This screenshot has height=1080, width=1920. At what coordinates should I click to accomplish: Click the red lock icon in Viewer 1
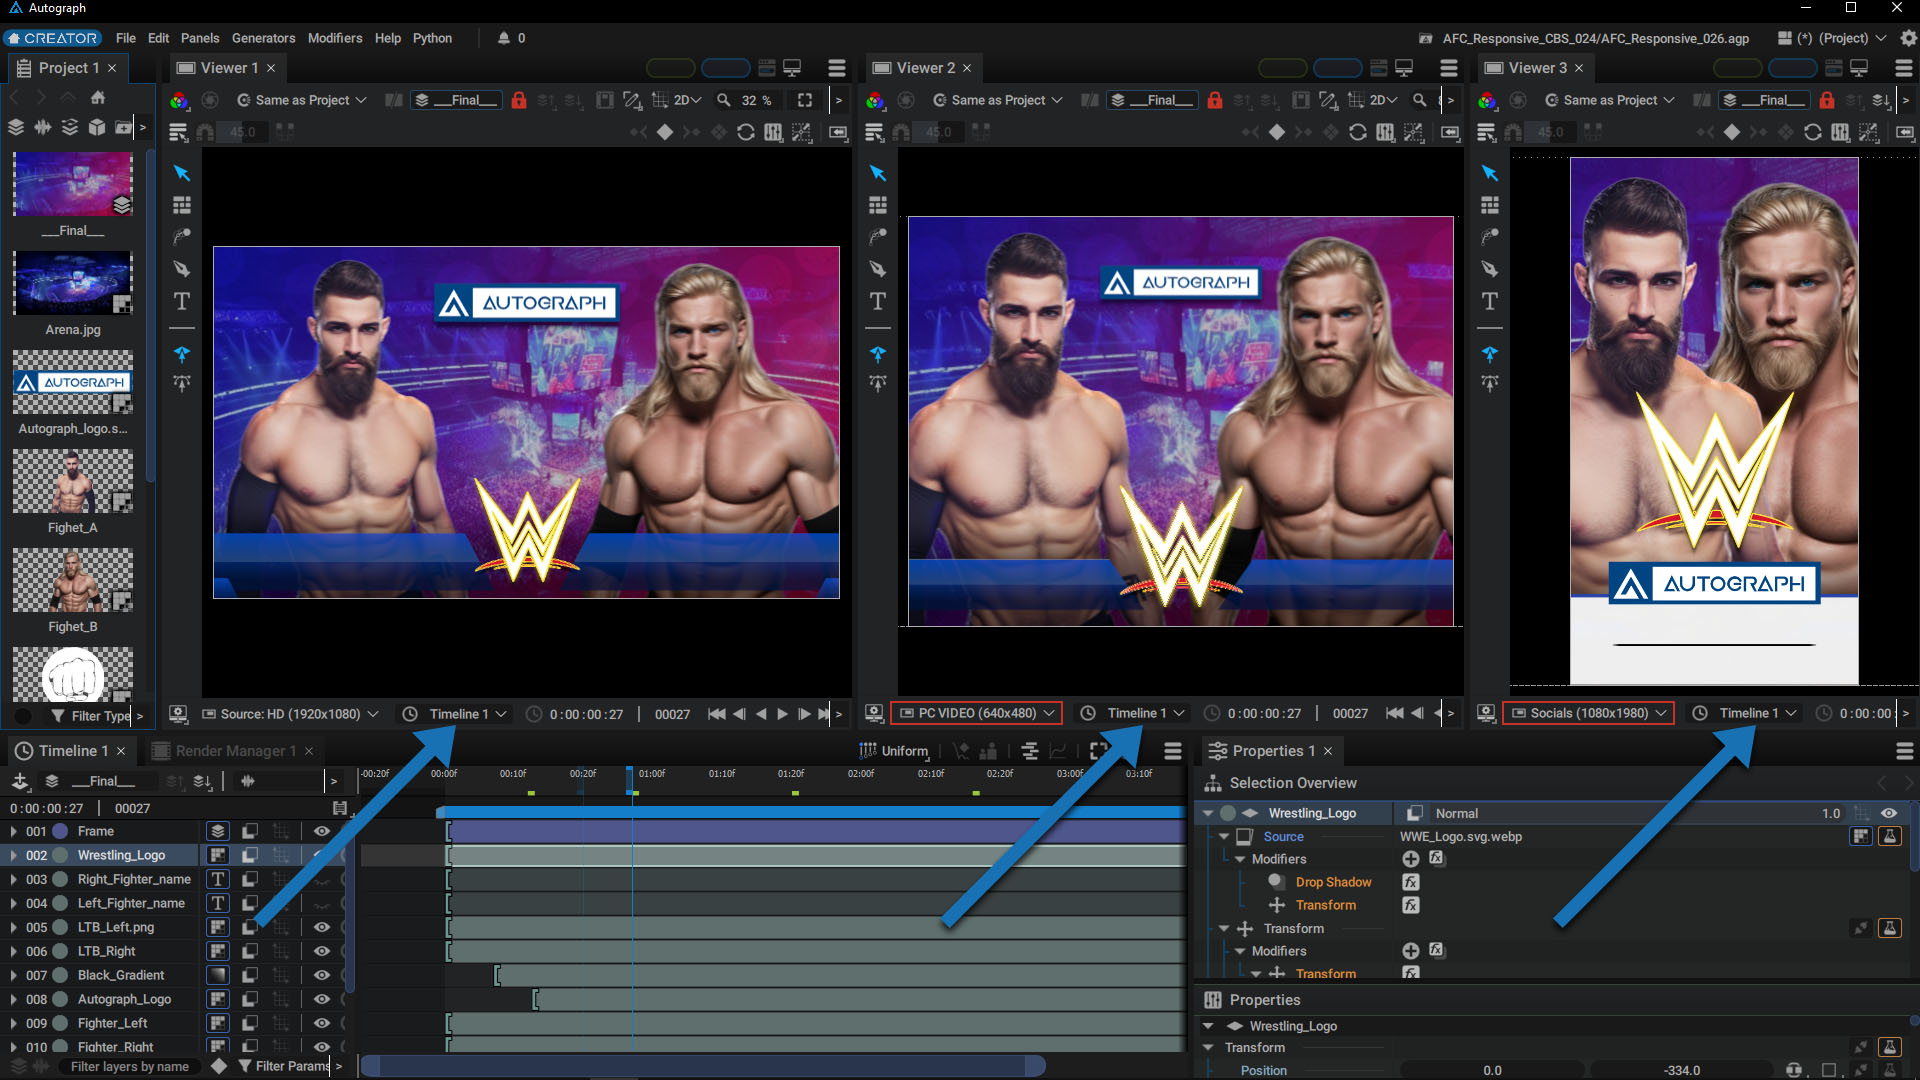519,100
